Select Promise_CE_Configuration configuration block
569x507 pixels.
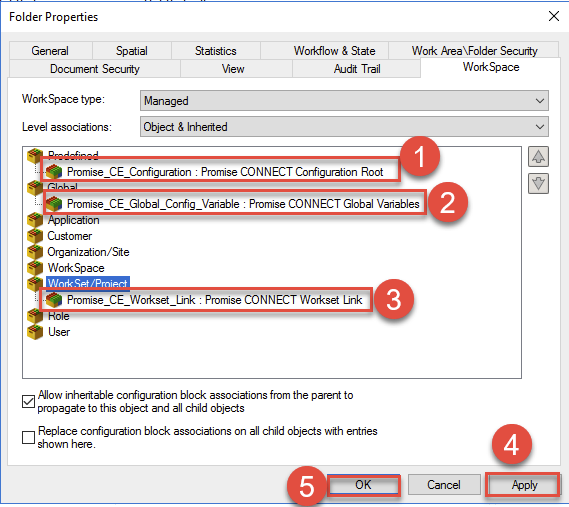click(x=225, y=172)
